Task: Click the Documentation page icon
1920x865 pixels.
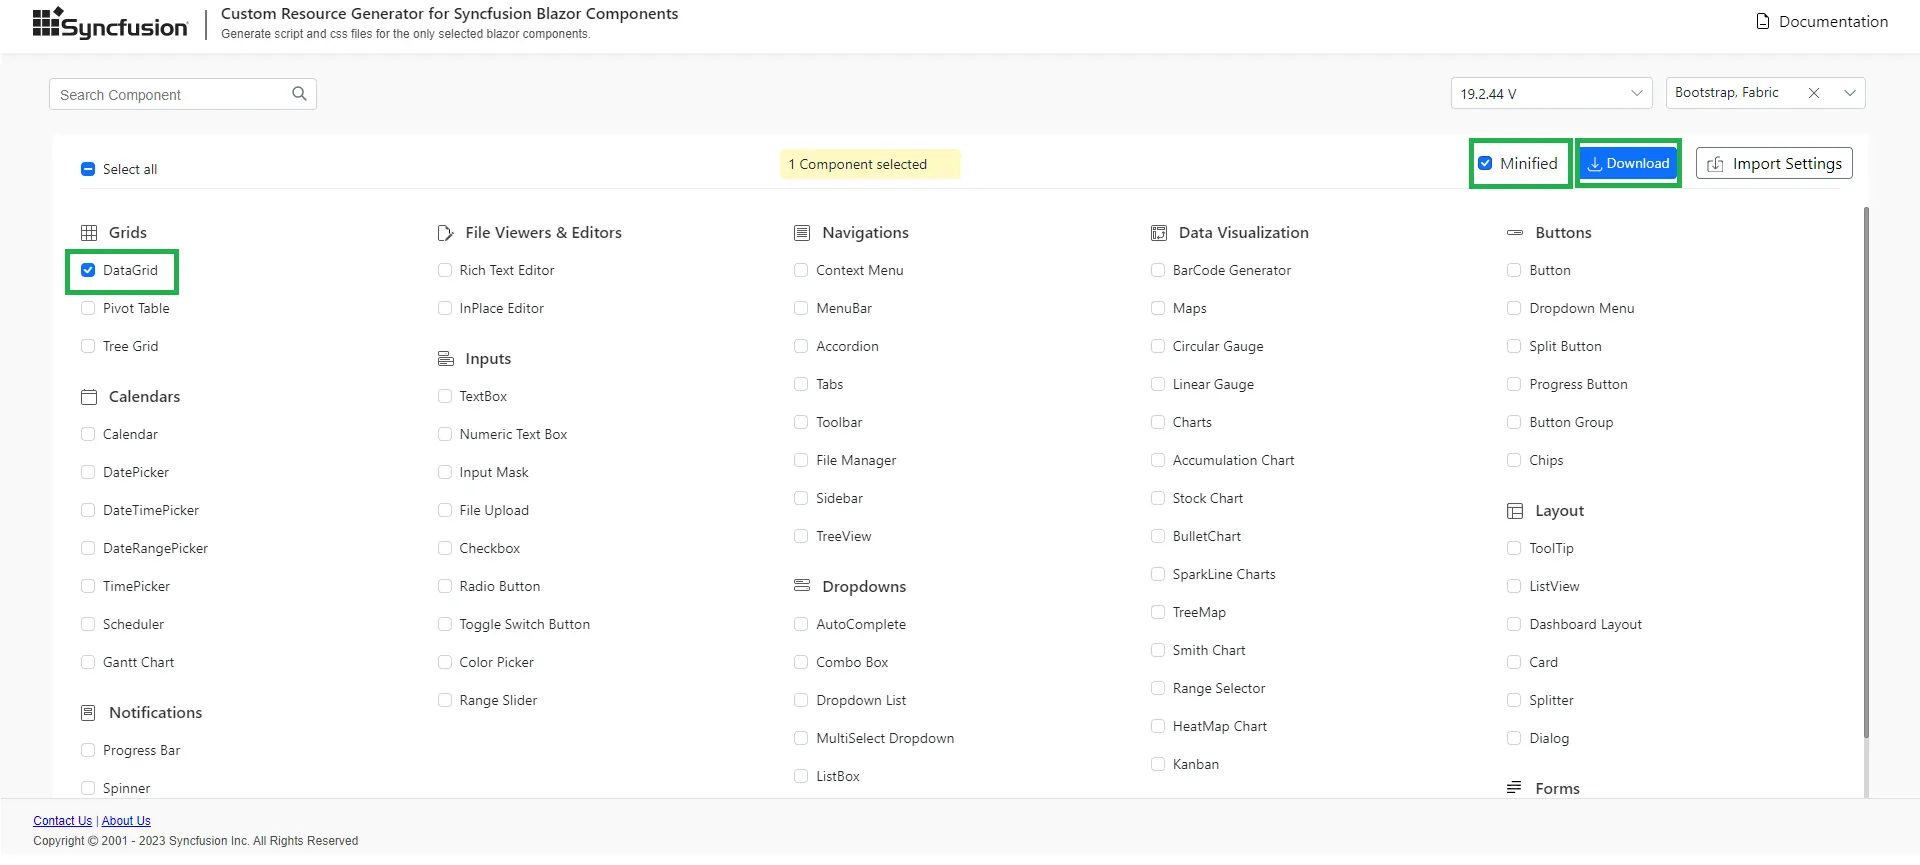Action: 1763,22
